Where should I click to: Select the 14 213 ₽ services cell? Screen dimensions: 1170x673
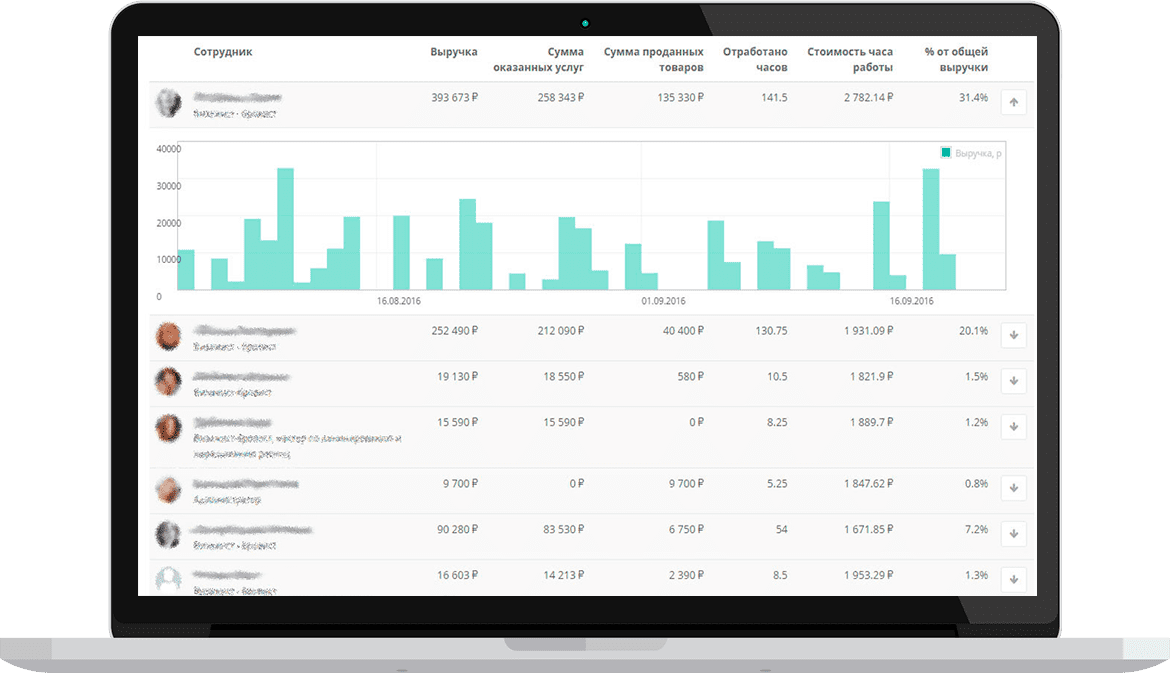click(x=563, y=575)
